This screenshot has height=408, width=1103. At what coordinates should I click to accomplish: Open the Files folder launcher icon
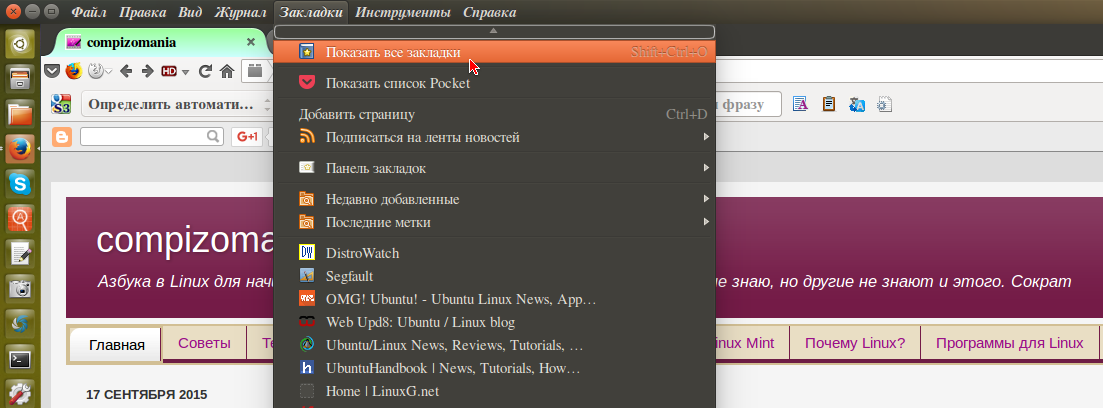coord(20,114)
